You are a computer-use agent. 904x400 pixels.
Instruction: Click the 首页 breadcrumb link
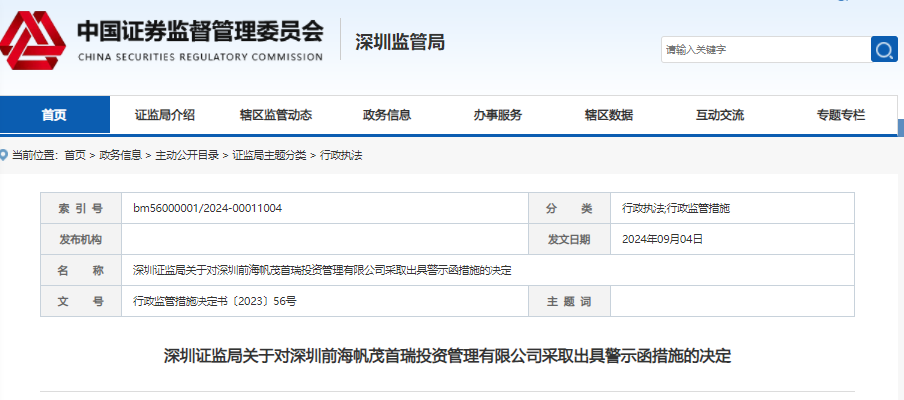75,155
